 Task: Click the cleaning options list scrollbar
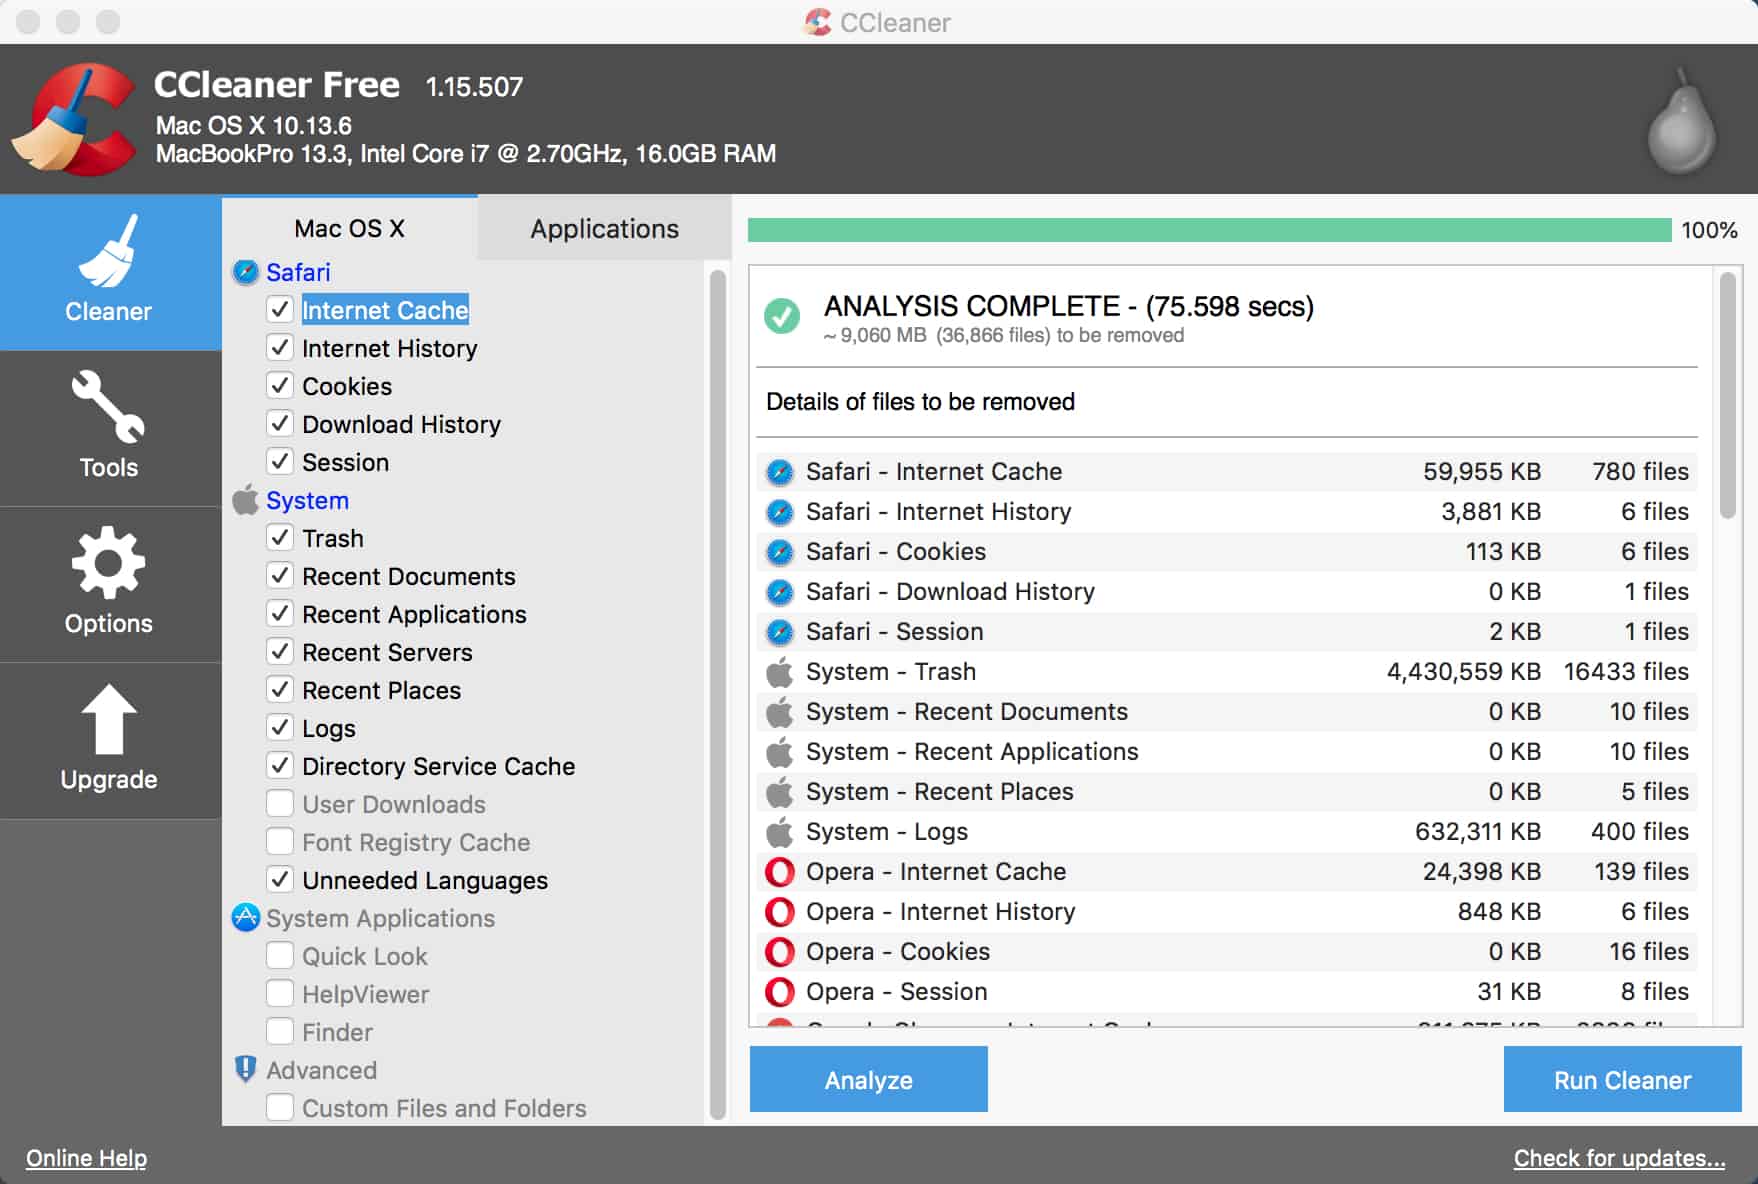(717, 694)
